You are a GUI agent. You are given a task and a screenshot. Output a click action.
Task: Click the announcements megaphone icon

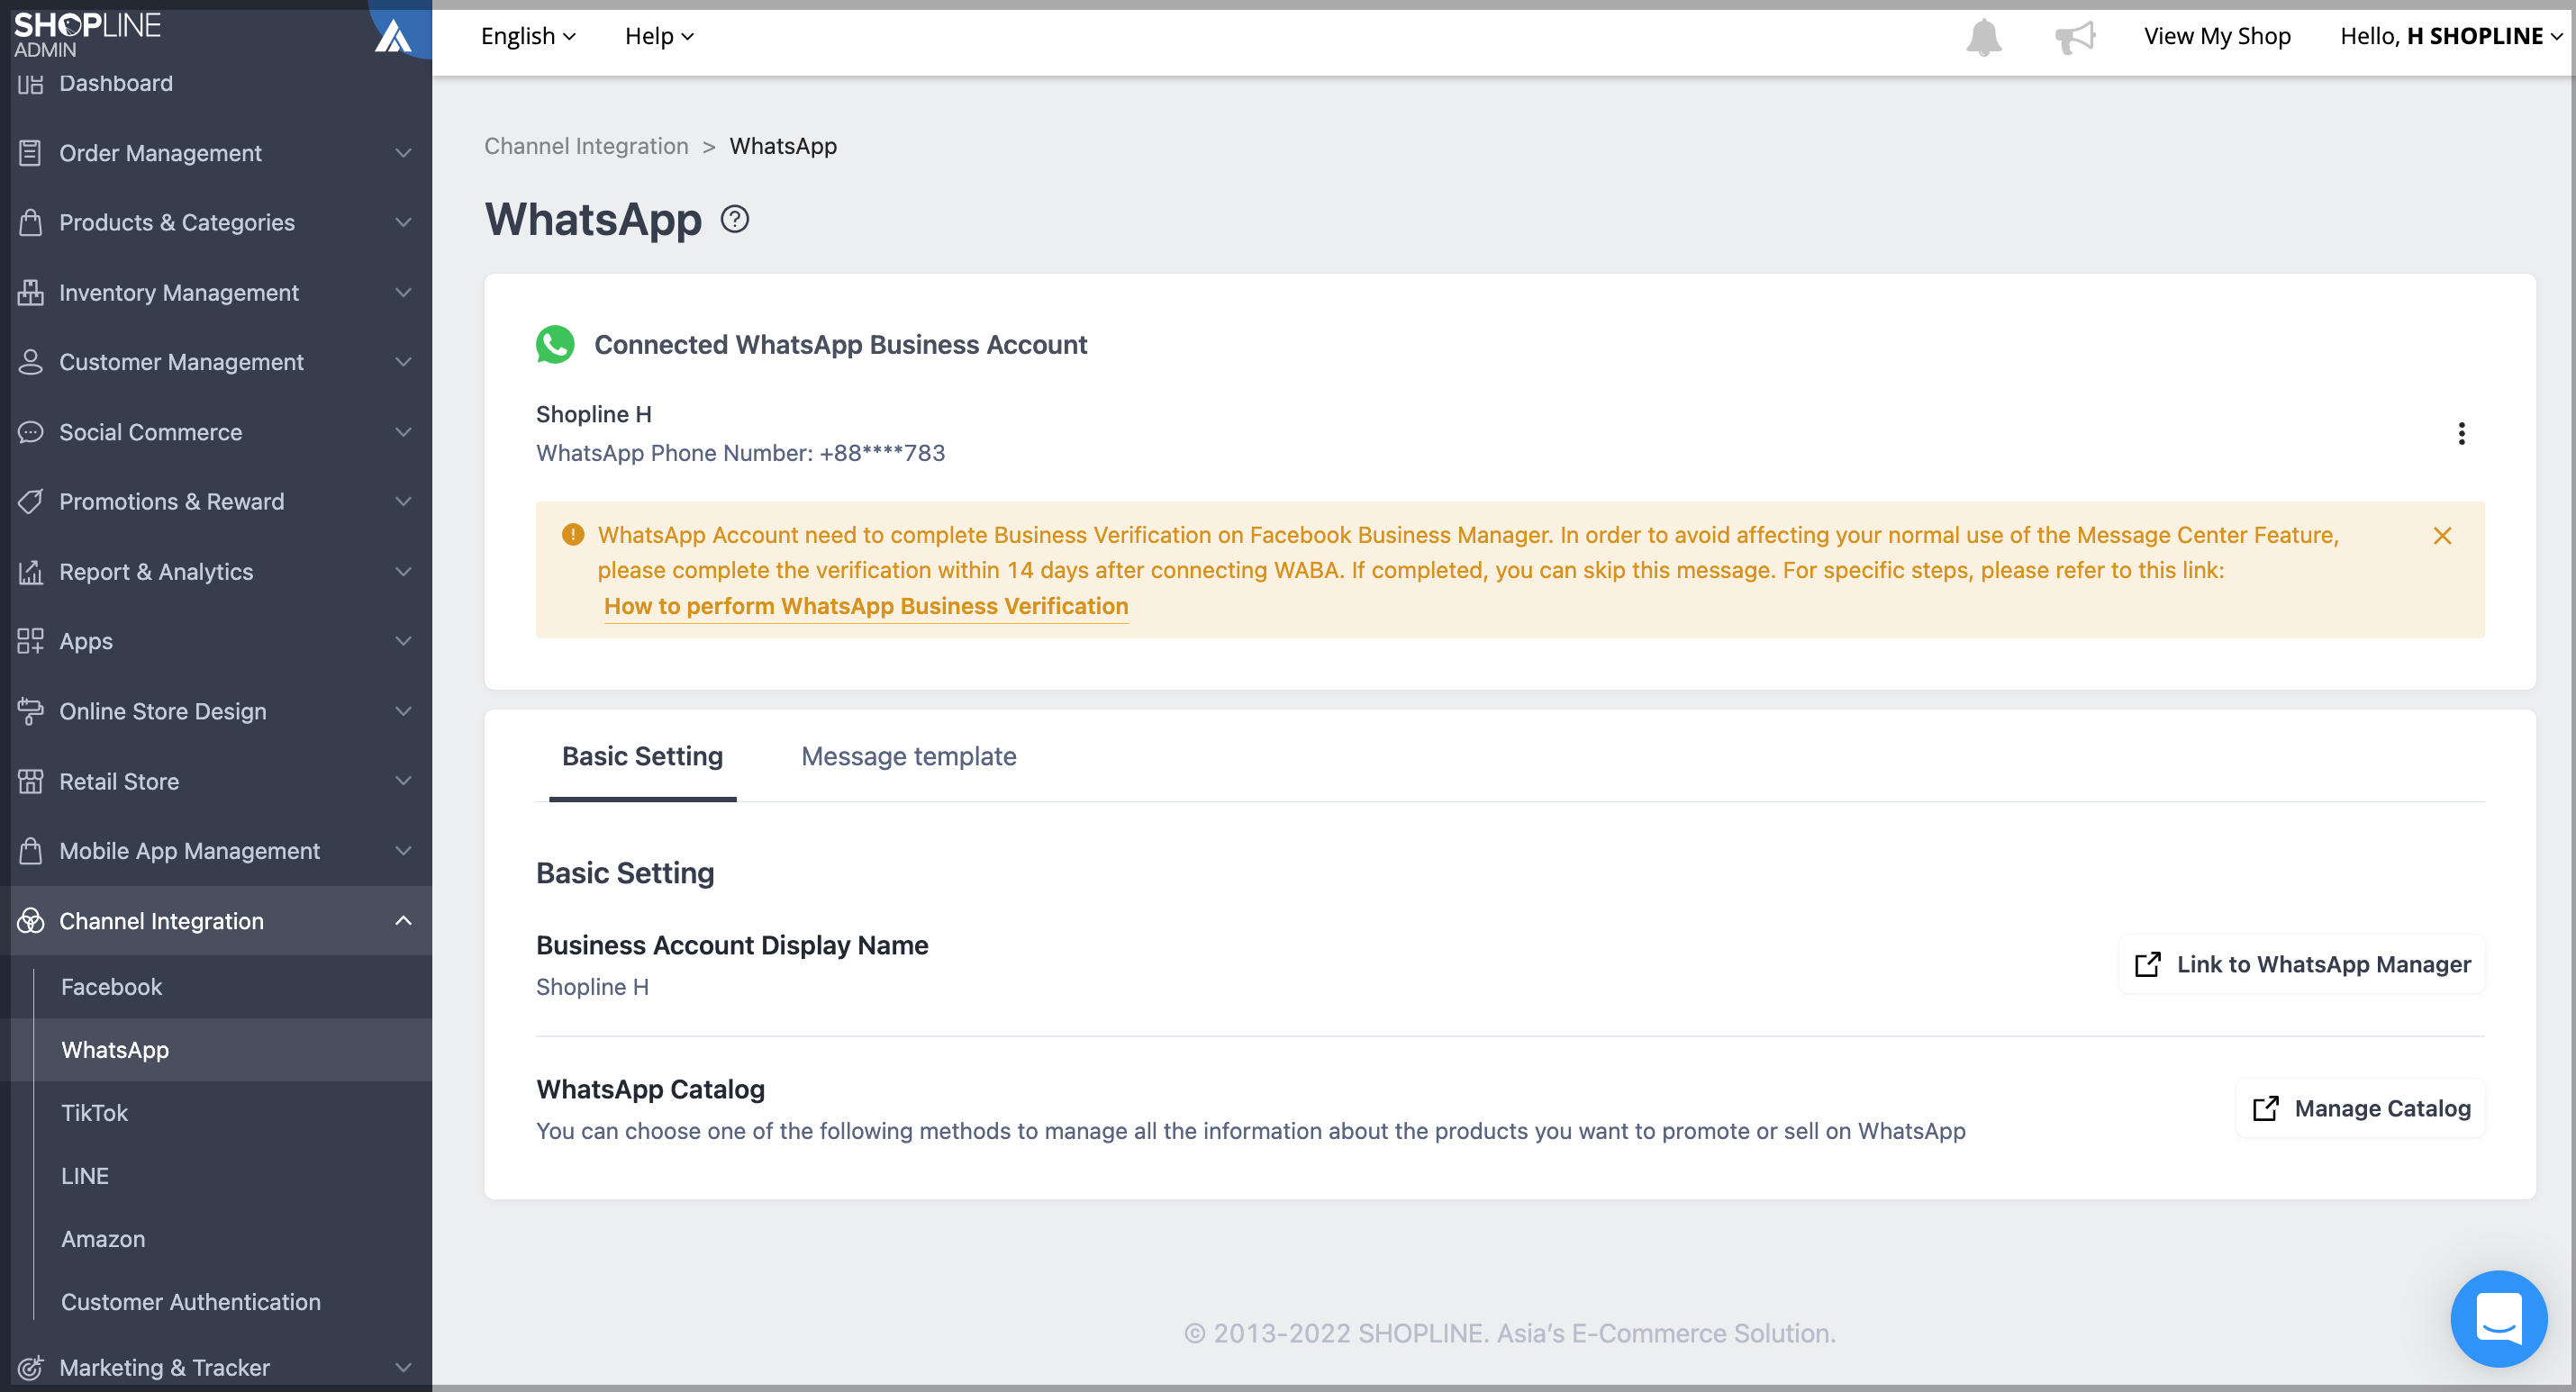coord(2074,37)
